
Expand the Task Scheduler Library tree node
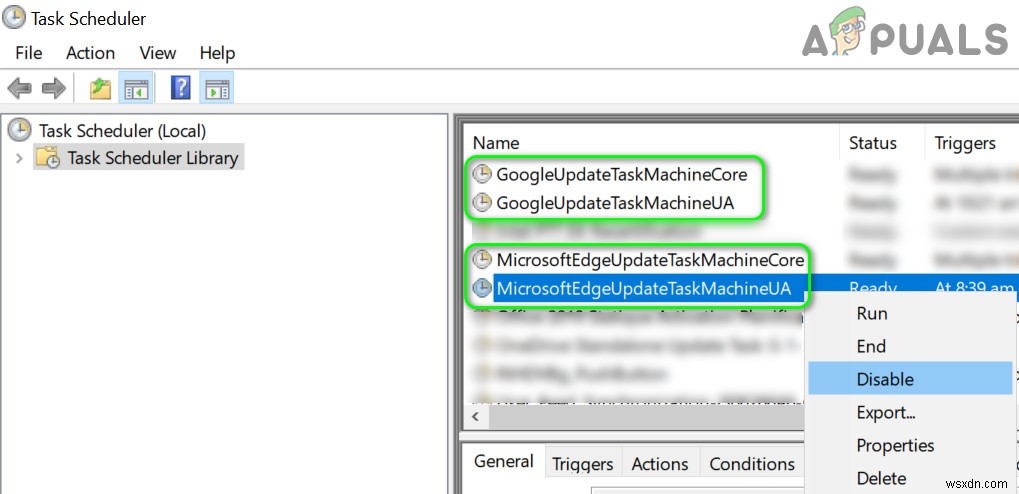tap(19, 158)
